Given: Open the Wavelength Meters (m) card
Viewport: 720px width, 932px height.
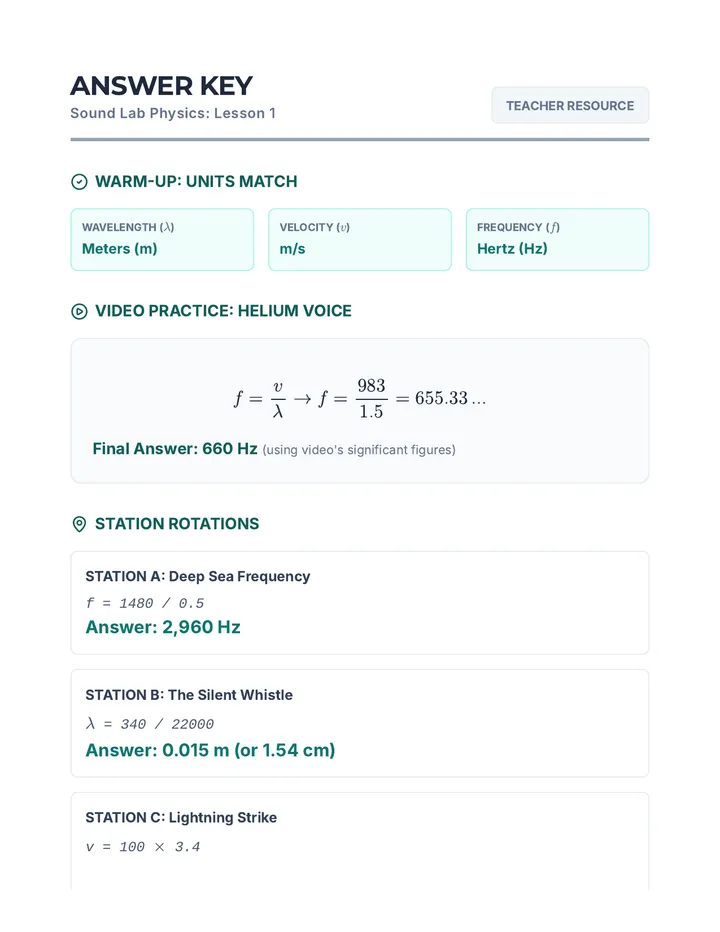Looking at the screenshot, I should tap(162, 240).
